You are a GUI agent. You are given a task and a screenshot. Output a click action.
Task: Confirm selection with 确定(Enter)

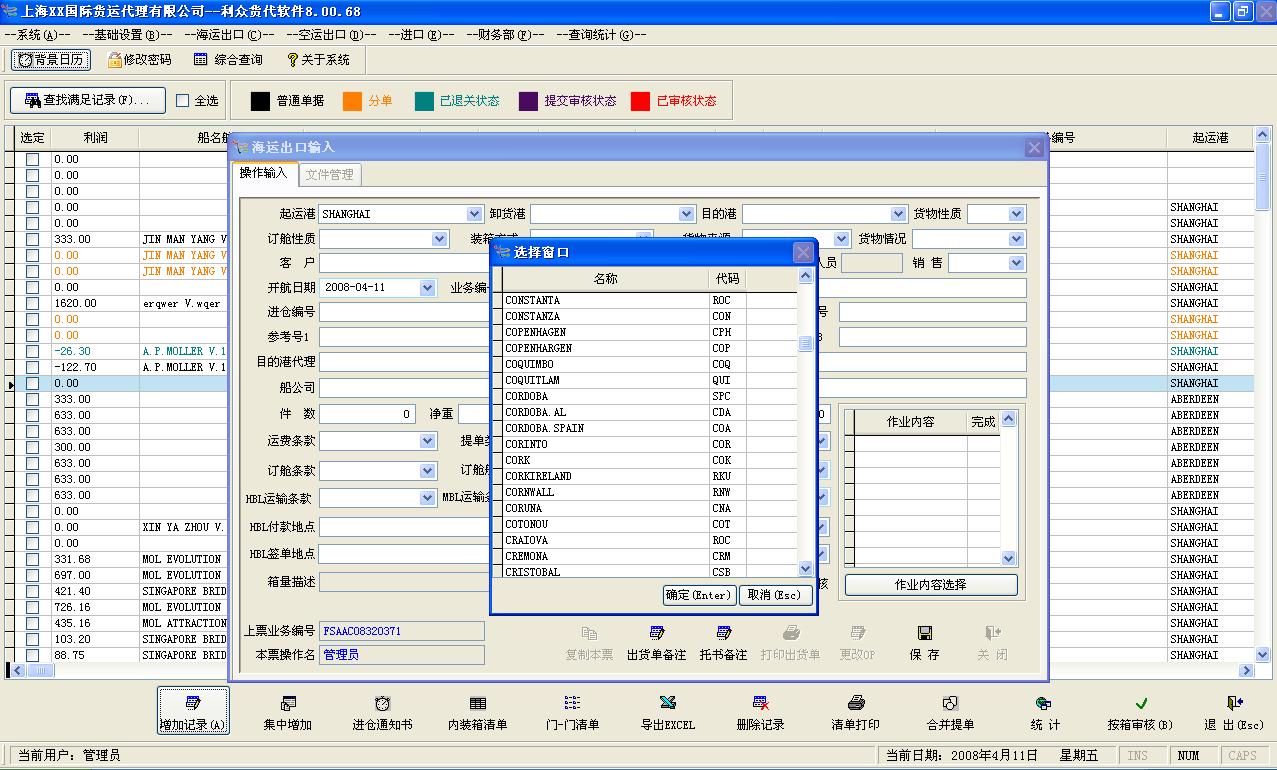click(699, 595)
